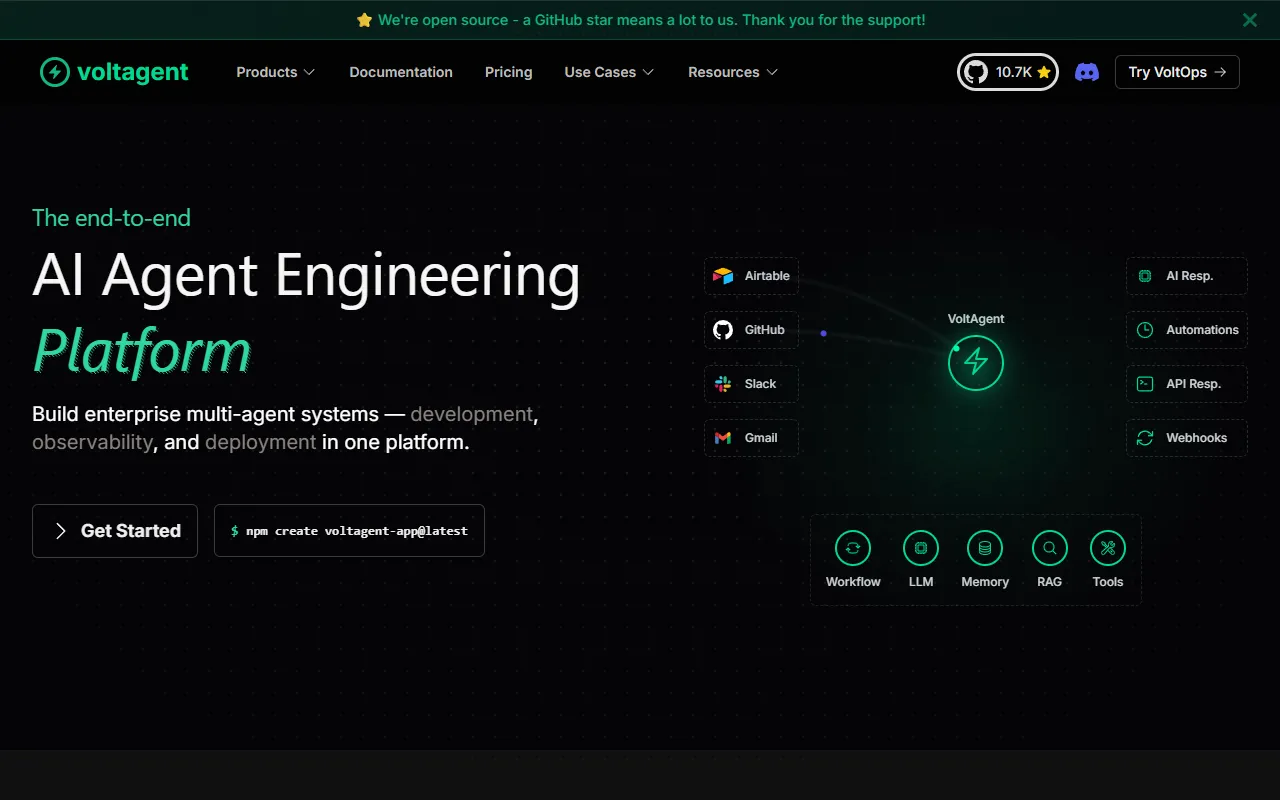Click the Get Started button

click(115, 531)
